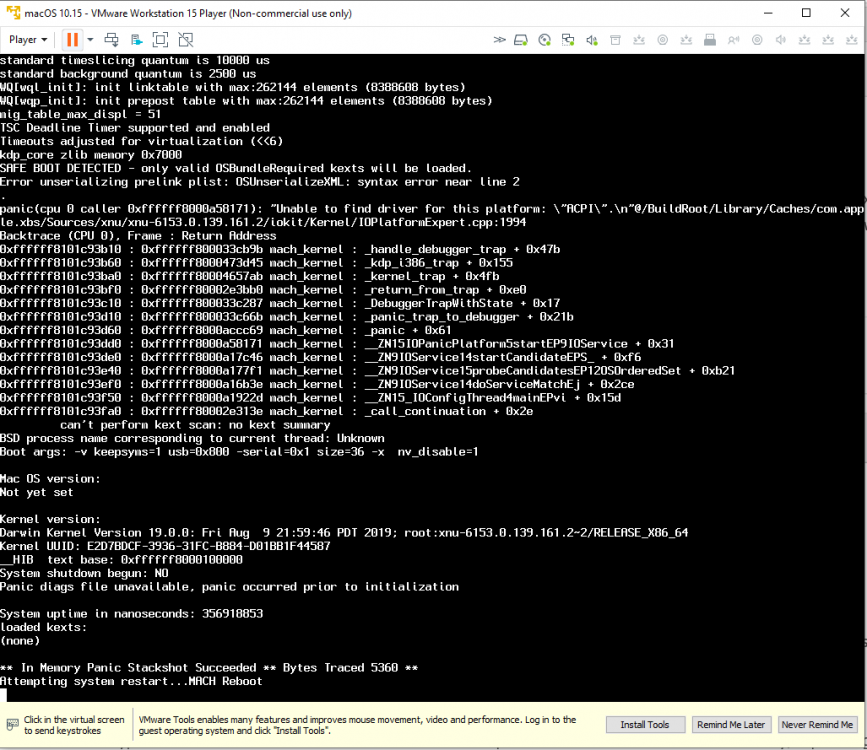Screen dimensions: 867x750
Task: Expand the device toolbar double-chevron
Action: coord(499,39)
